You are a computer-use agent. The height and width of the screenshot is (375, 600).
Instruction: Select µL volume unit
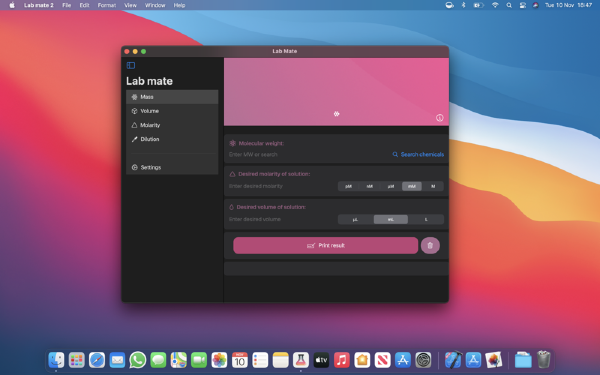point(355,219)
